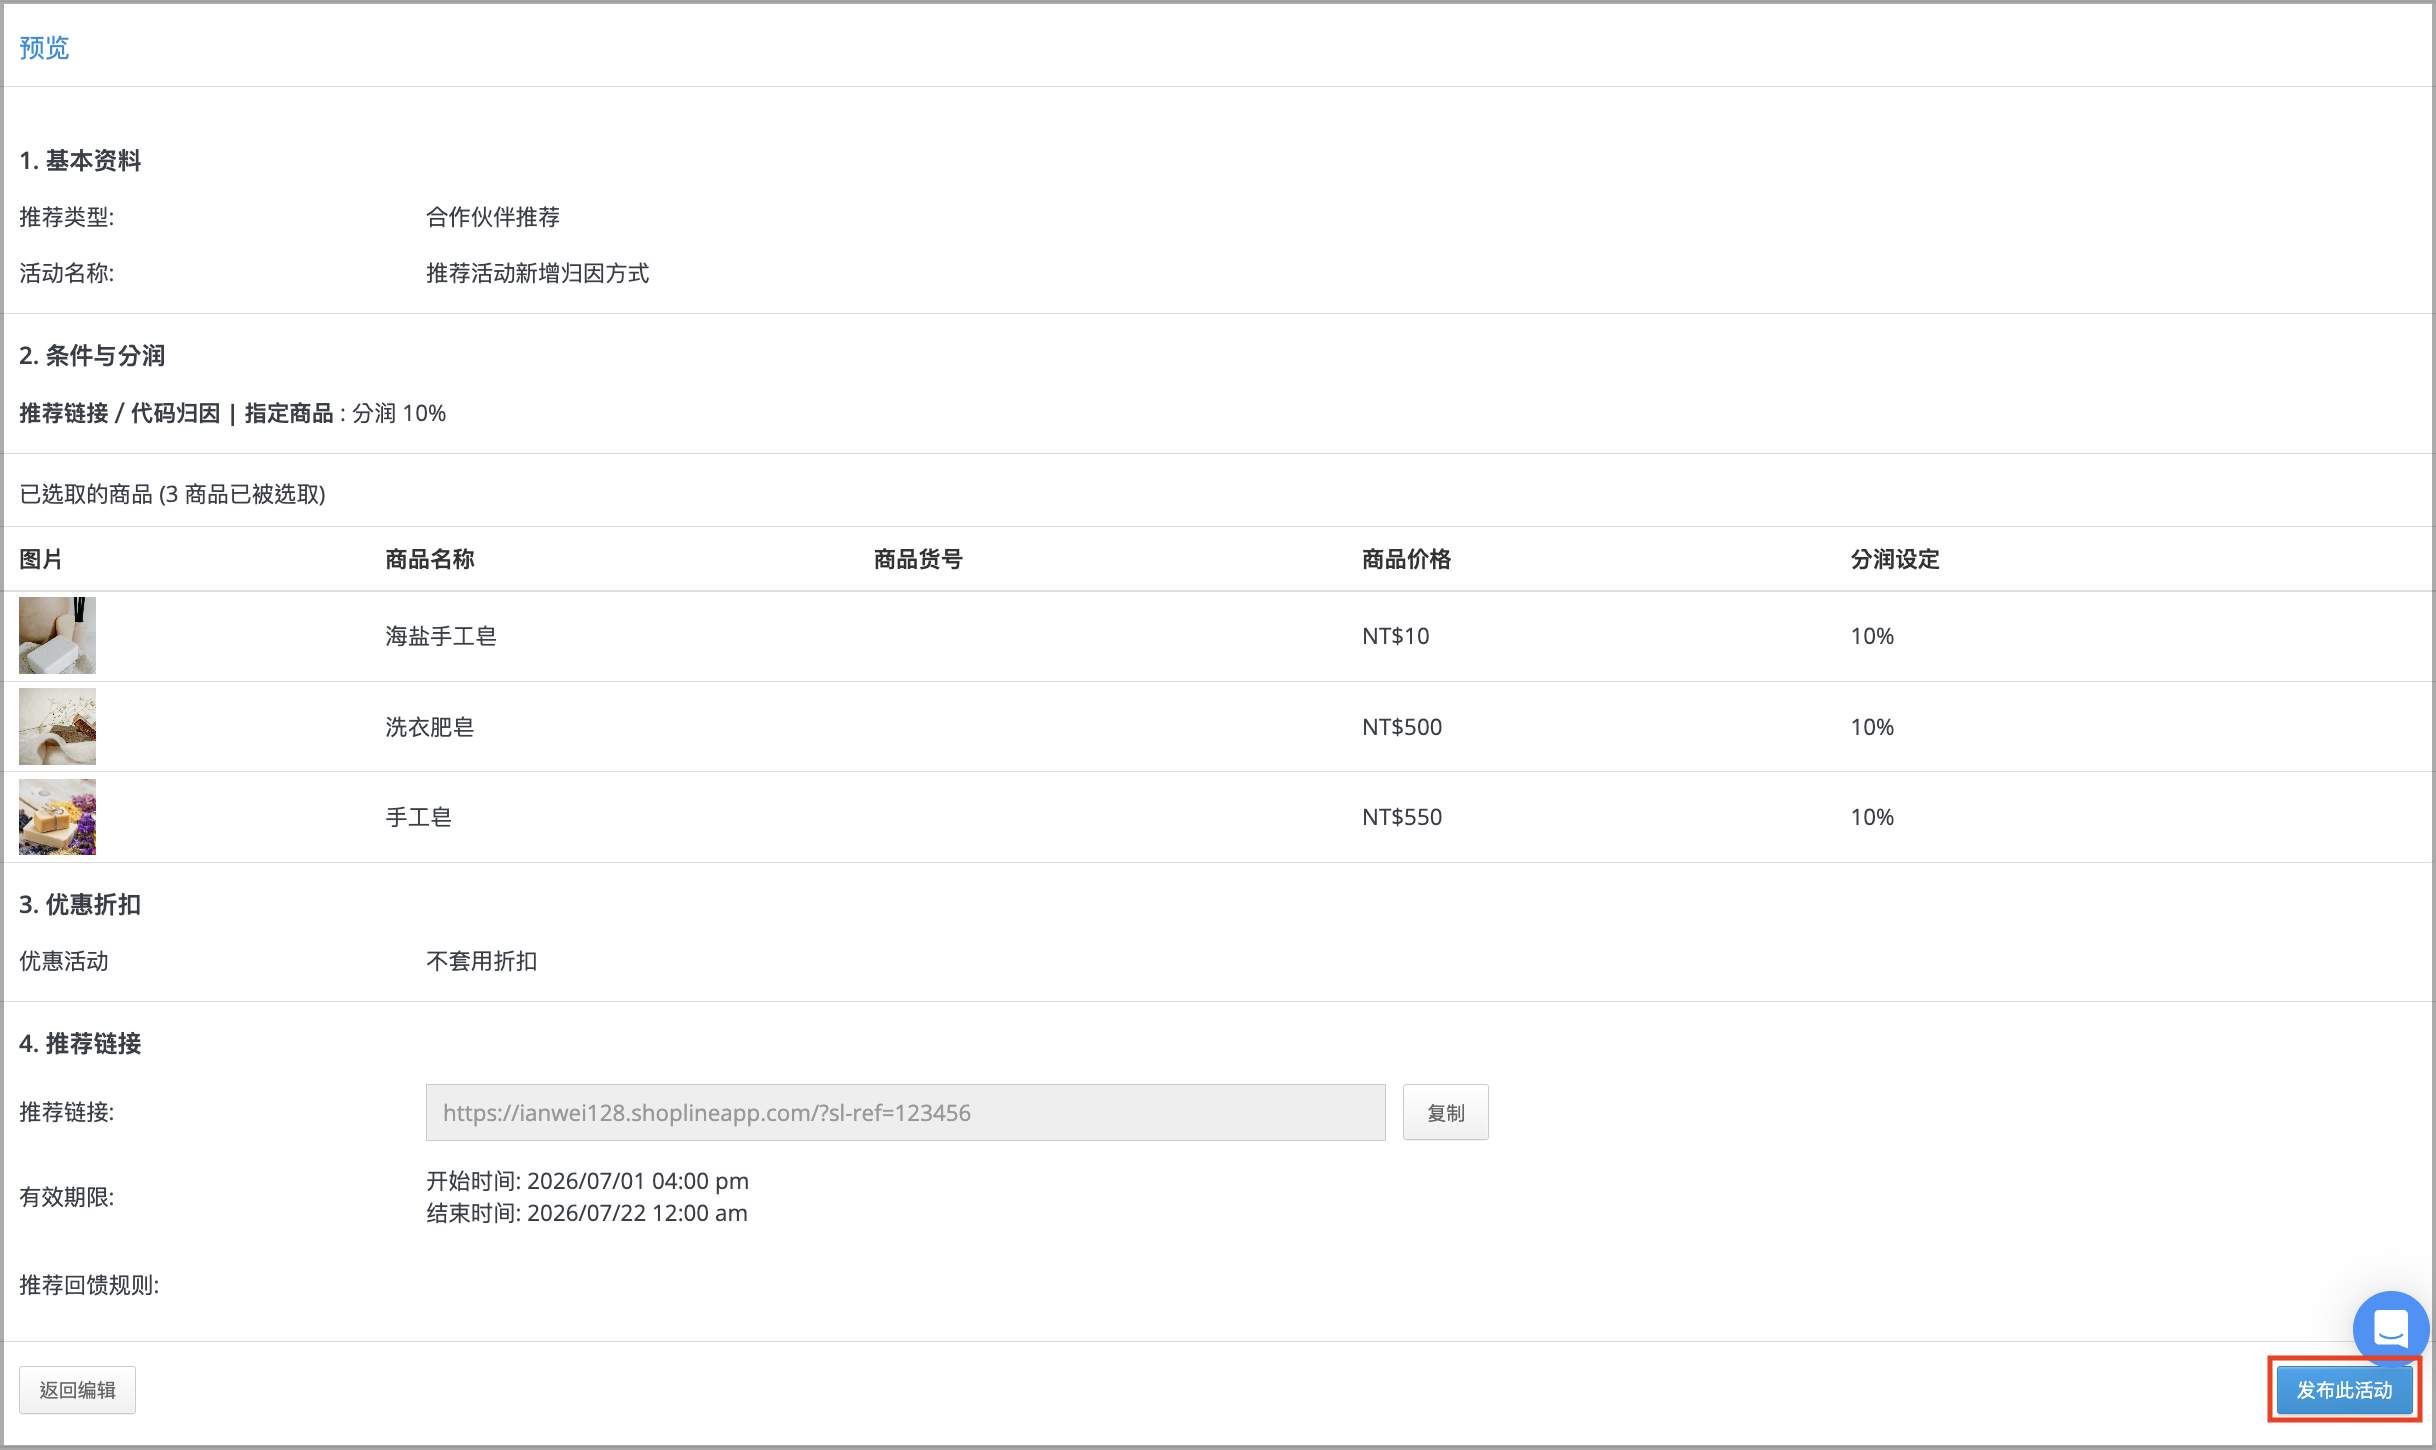This screenshot has width=2436, height=1450.
Task: Open the 手工皂 product thumbnail
Action: pyautogui.click(x=57, y=816)
